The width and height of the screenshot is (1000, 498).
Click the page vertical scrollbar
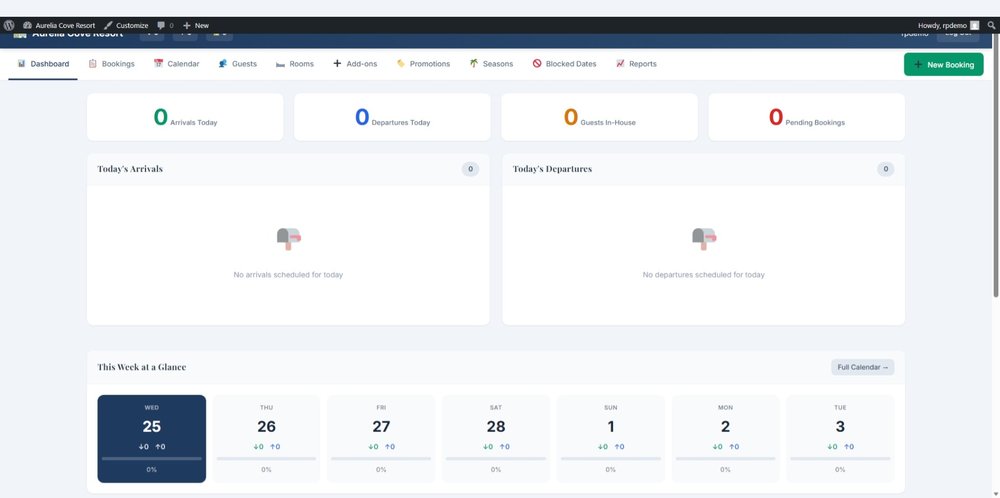pyautogui.click(x=996, y=166)
